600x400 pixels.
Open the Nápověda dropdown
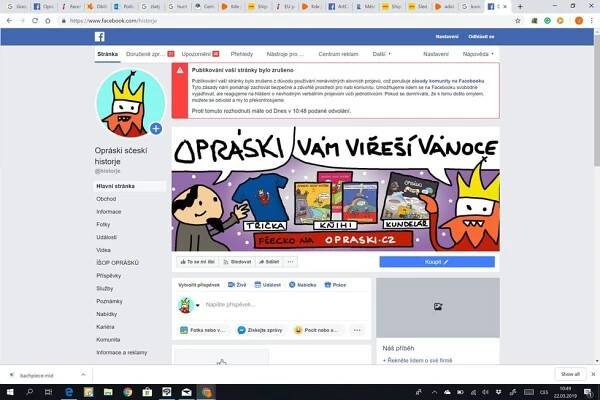click(x=478, y=54)
